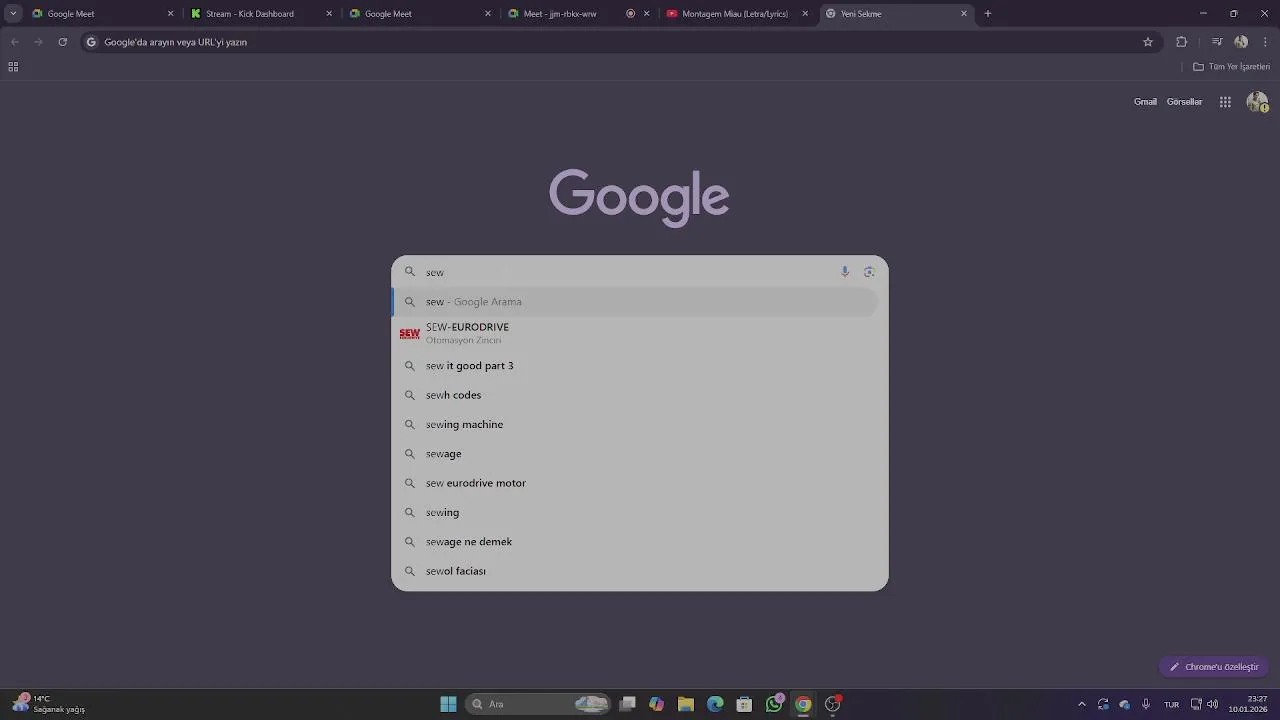Switch to the first Google Meet tab
Viewport: 1280px width, 720px height.
point(102,14)
